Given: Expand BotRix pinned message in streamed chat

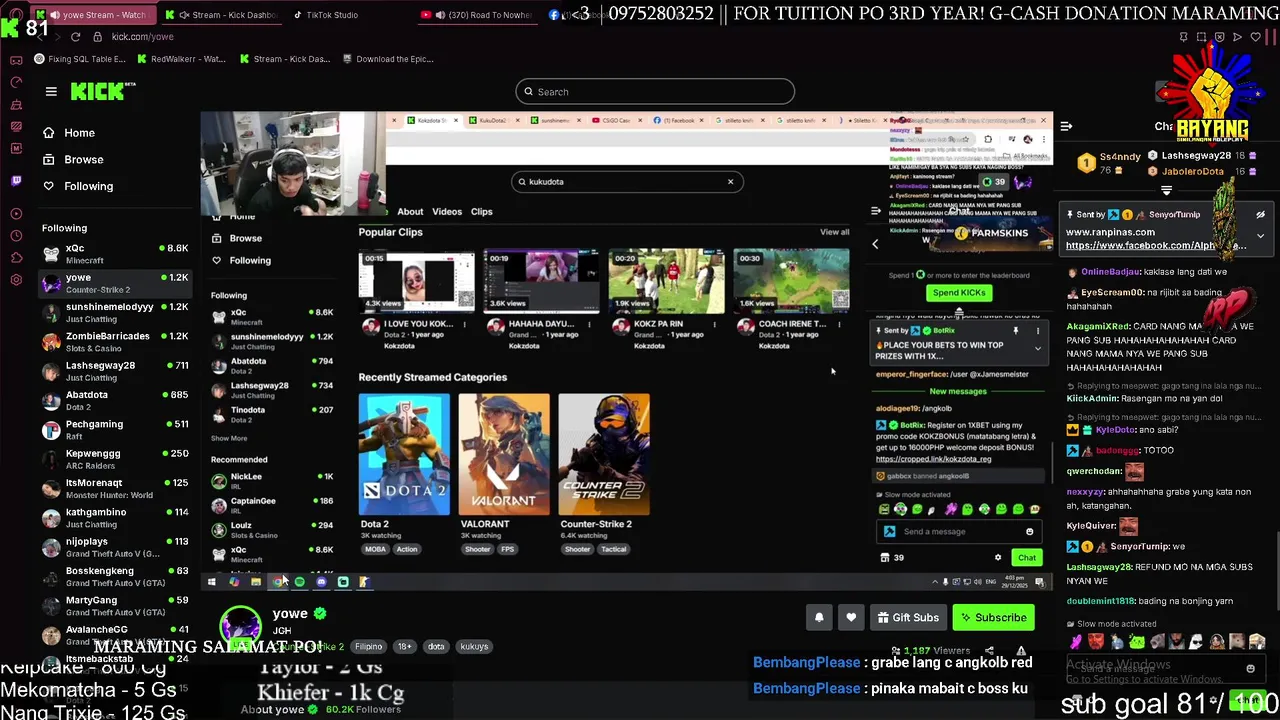Looking at the screenshot, I should (x=1037, y=348).
